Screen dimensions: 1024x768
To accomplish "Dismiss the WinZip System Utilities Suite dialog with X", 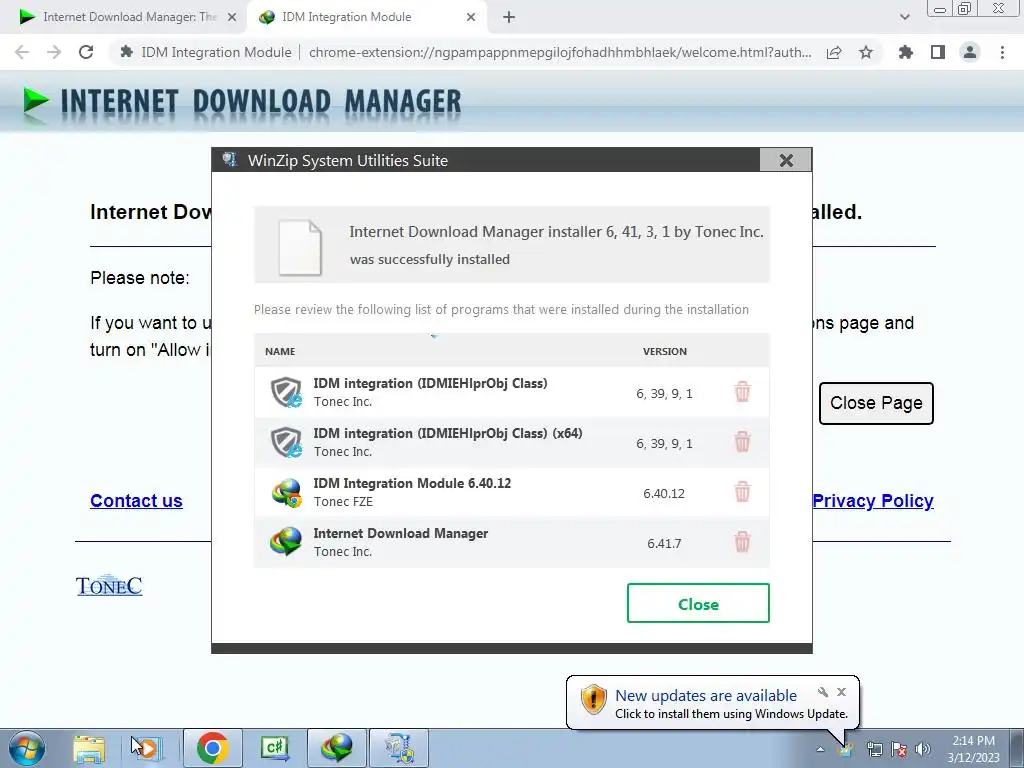I will coord(786,160).
